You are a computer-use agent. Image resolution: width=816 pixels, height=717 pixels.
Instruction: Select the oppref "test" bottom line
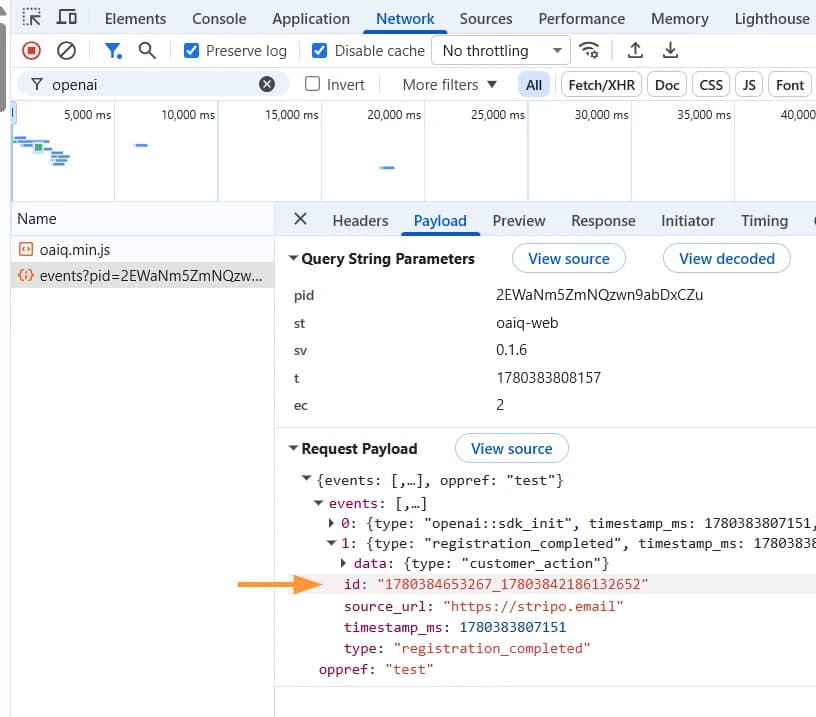(x=376, y=669)
